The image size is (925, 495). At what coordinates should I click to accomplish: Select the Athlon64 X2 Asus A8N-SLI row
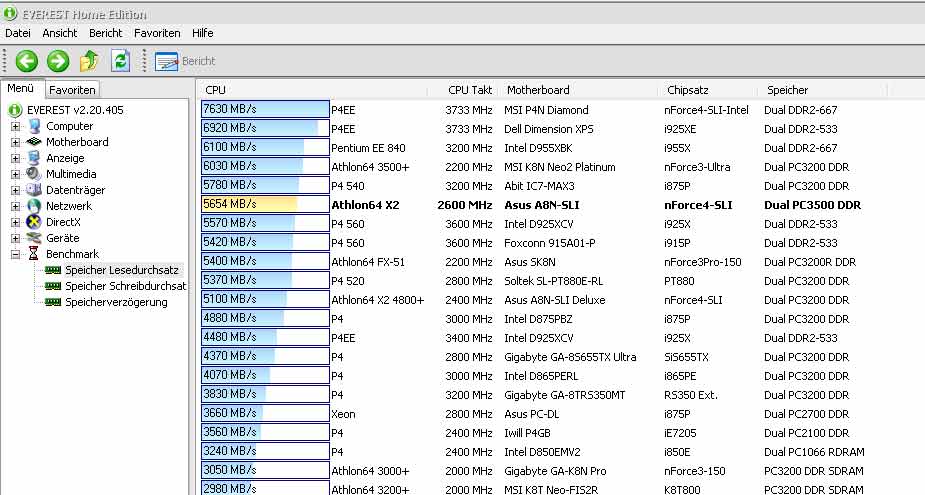(531, 205)
